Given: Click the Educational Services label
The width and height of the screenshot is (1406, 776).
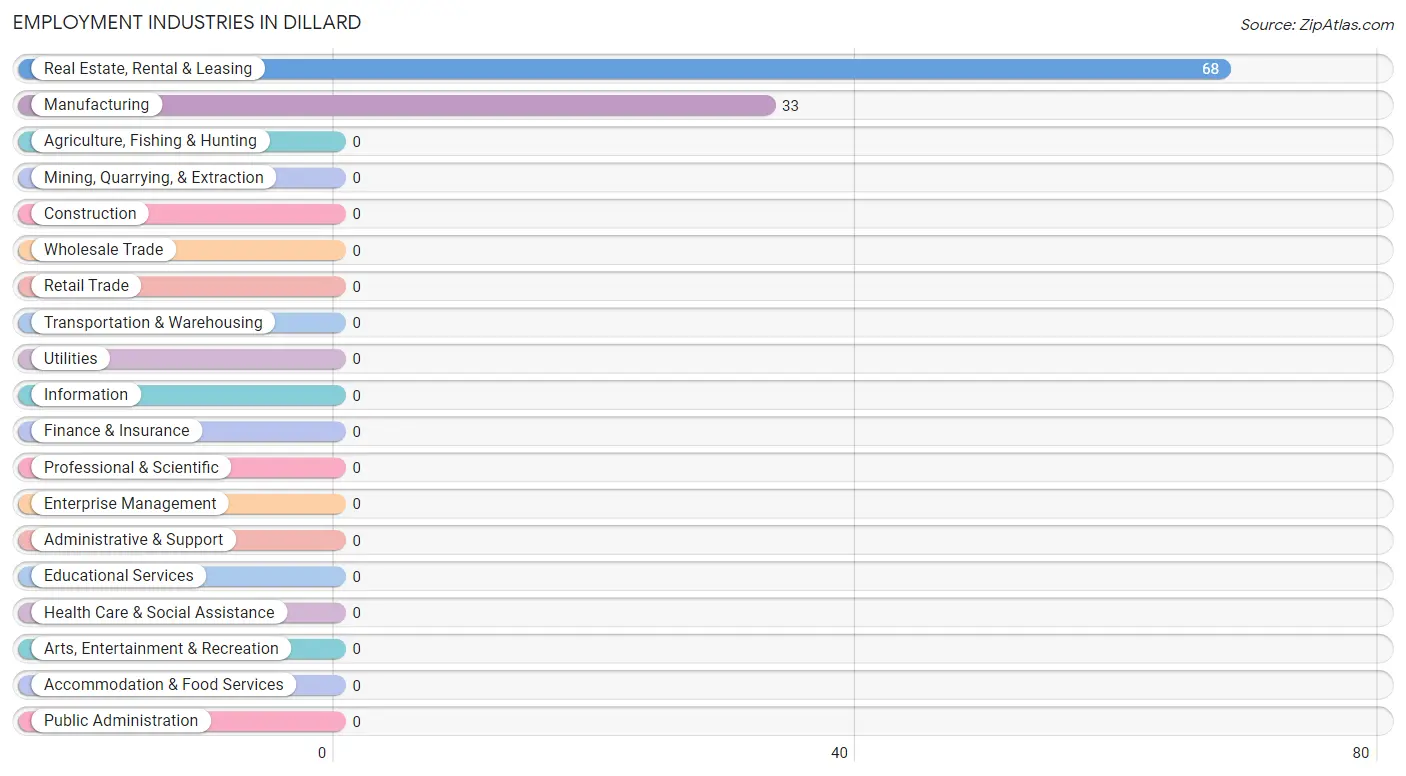Looking at the screenshot, I should coord(119,576).
